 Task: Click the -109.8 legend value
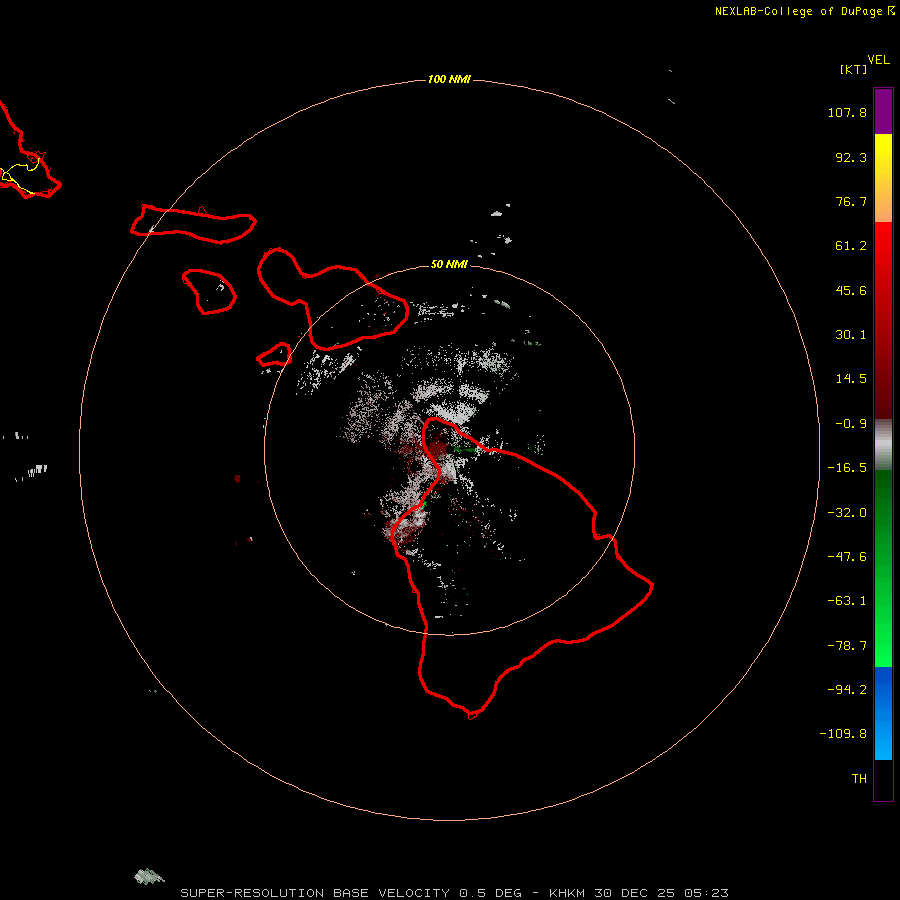pos(843,734)
